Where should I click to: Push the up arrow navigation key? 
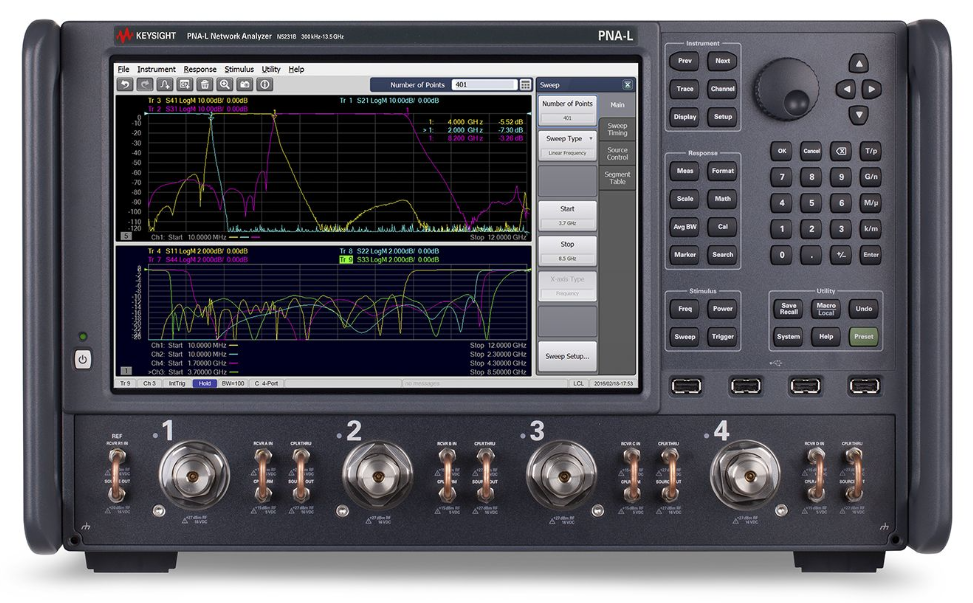click(858, 63)
